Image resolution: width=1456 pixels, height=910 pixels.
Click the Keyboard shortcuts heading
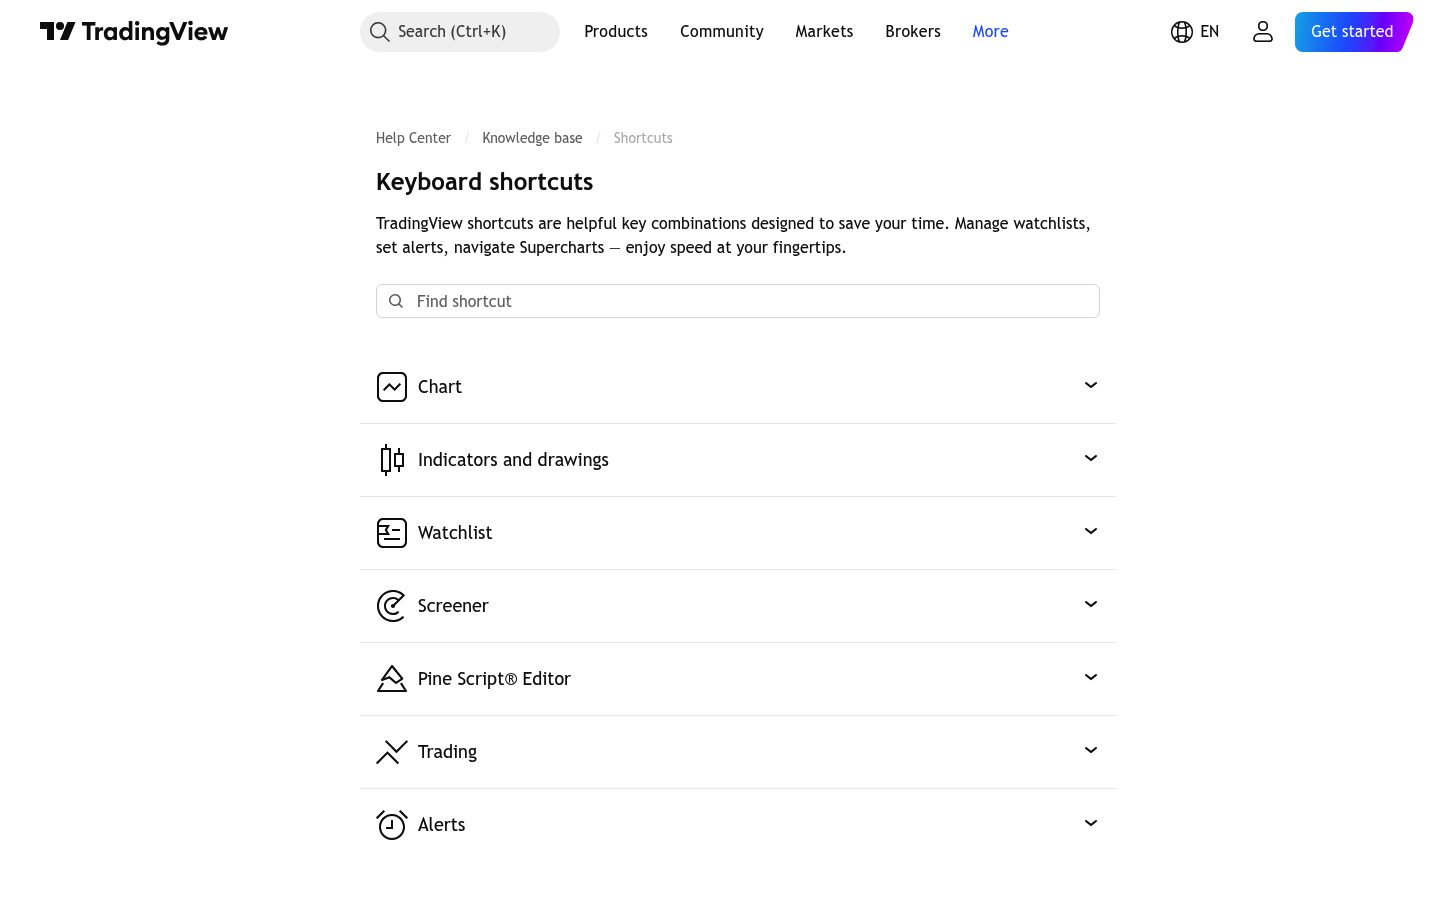click(x=485, y=182)
